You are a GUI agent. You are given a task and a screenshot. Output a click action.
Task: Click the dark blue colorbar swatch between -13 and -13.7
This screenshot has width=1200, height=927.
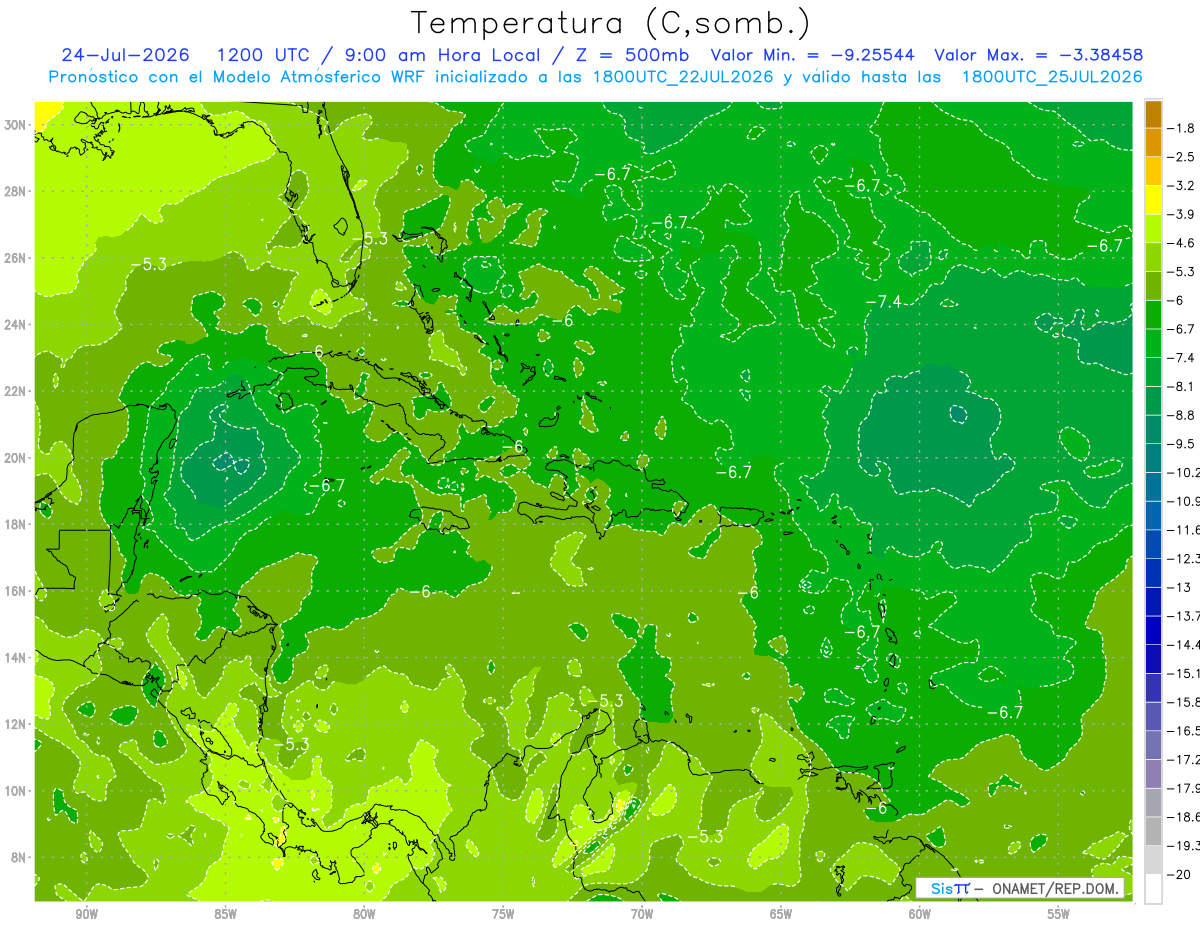click(1153, 601)
